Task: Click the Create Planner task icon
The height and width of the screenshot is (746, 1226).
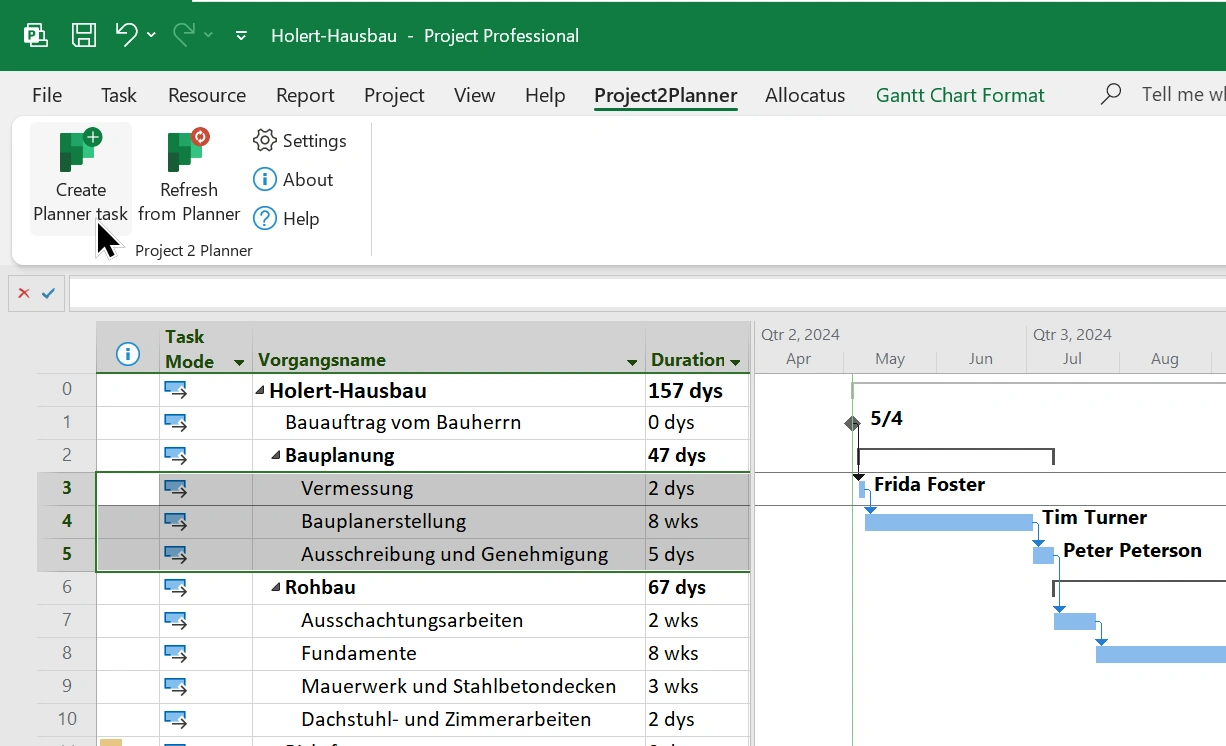Action: point(80,151)
